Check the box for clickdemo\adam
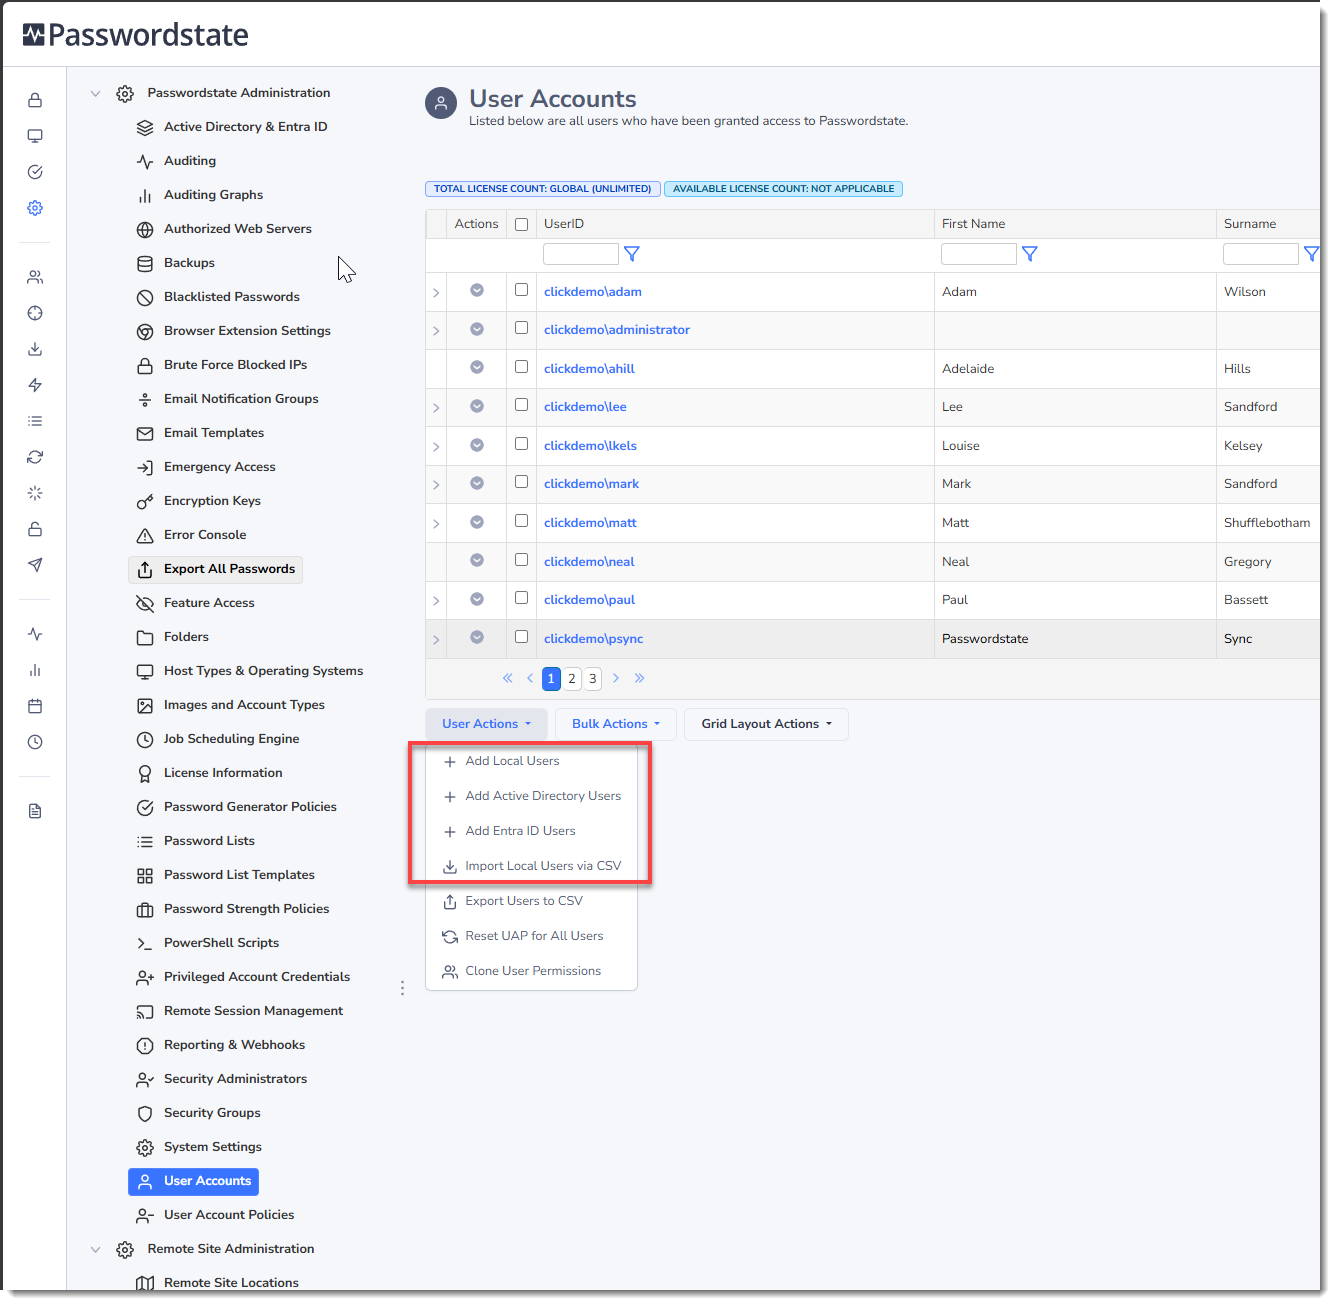The width and height of the screenshot is (1335, 1305). click(521, 290)
